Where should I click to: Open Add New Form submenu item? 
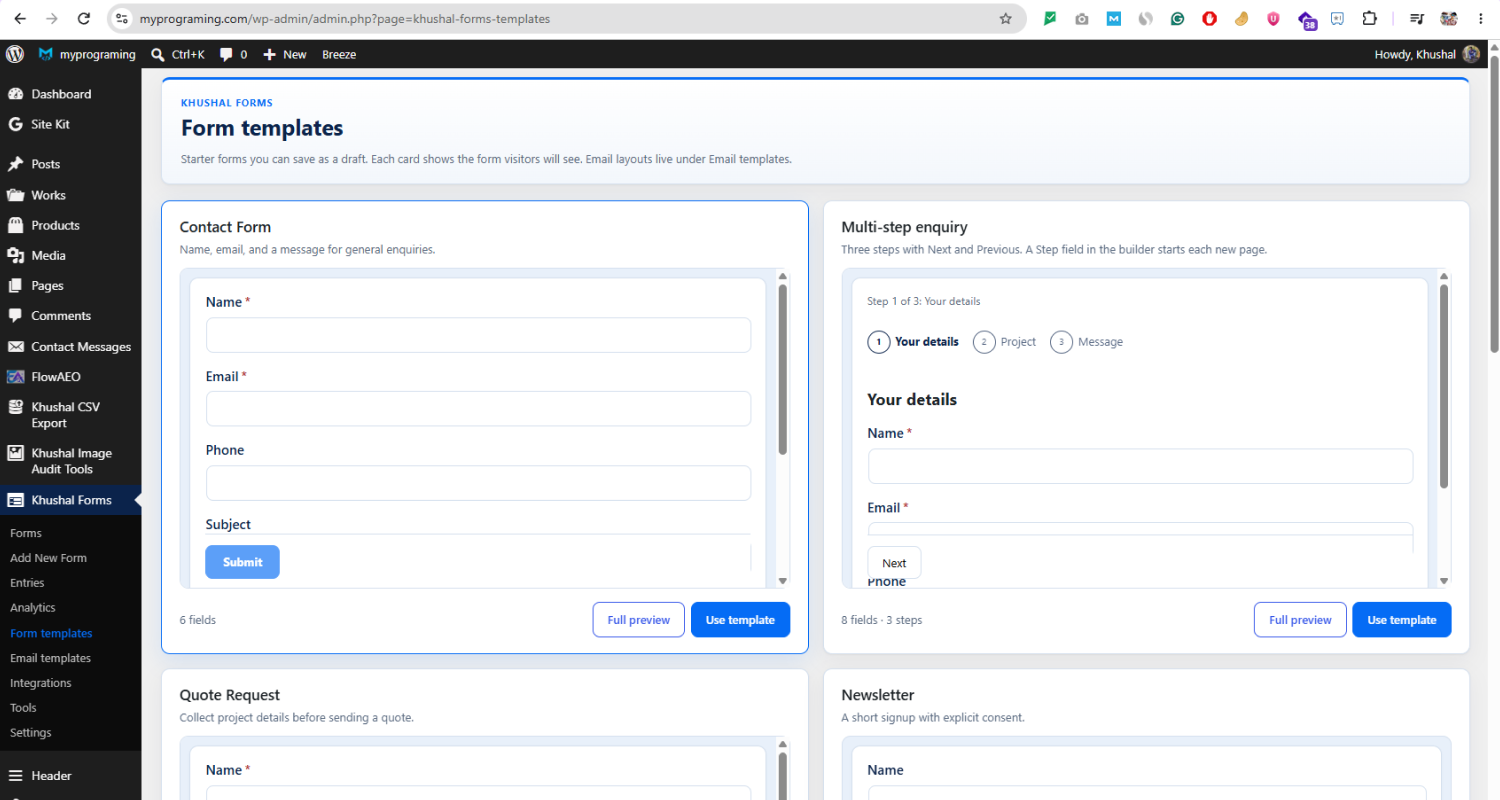point(48,558)
